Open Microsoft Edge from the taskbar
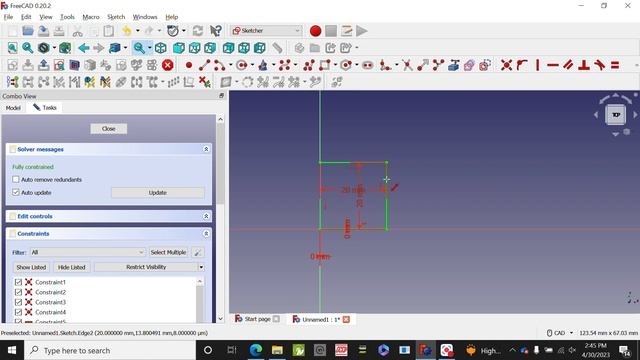 coord(256,350)
